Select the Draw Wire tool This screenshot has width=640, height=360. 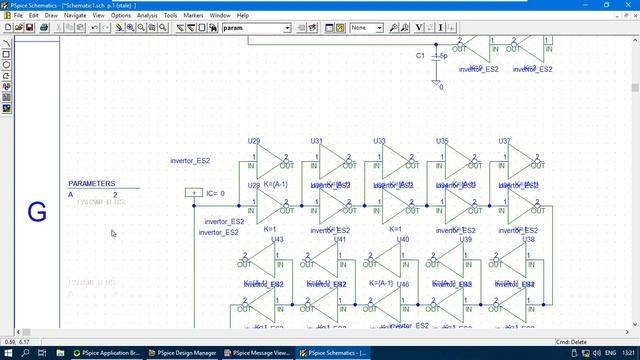[180, 28]
